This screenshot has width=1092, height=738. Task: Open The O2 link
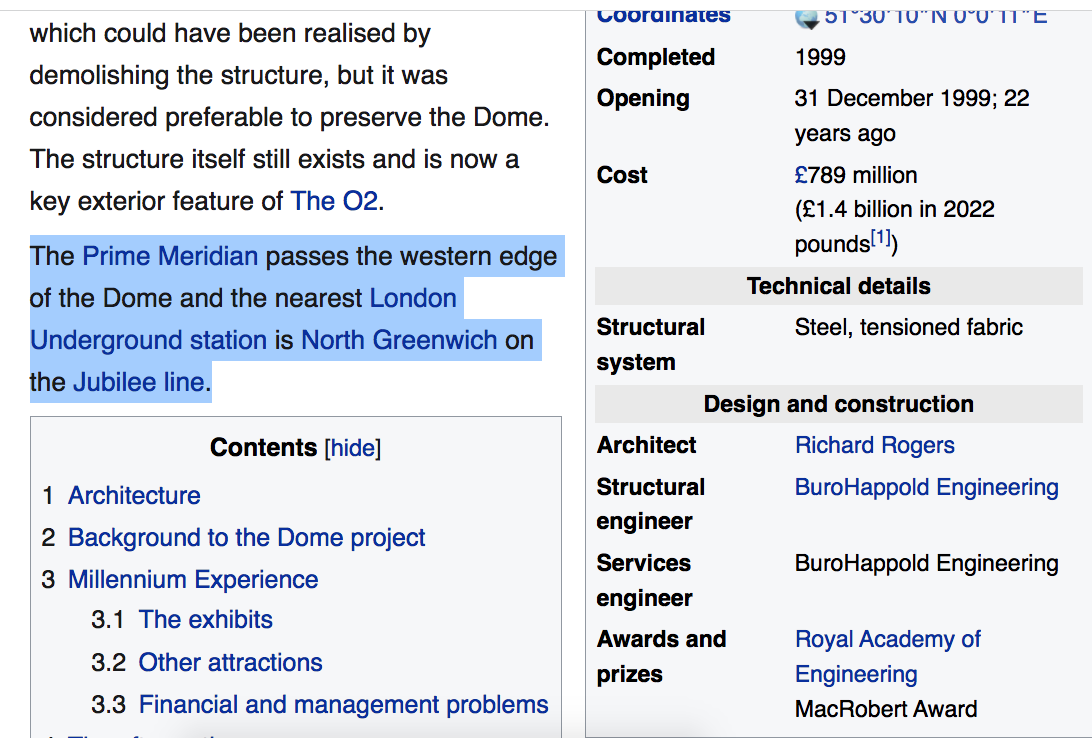pyautogui.click(x=334, y=201)
